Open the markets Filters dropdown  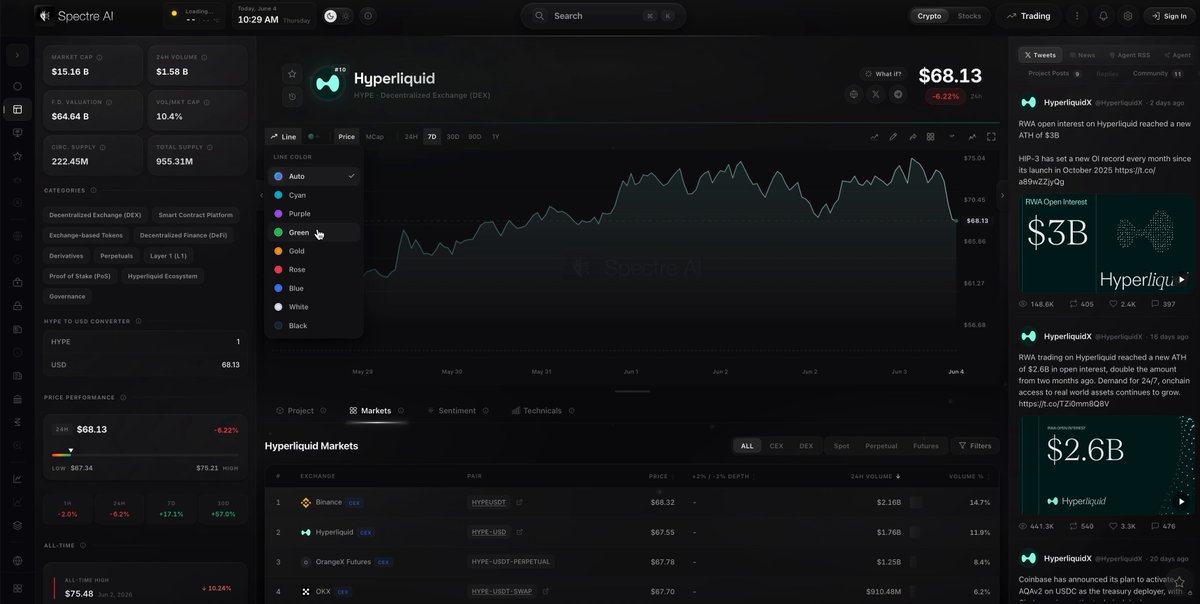coord(974,446)
